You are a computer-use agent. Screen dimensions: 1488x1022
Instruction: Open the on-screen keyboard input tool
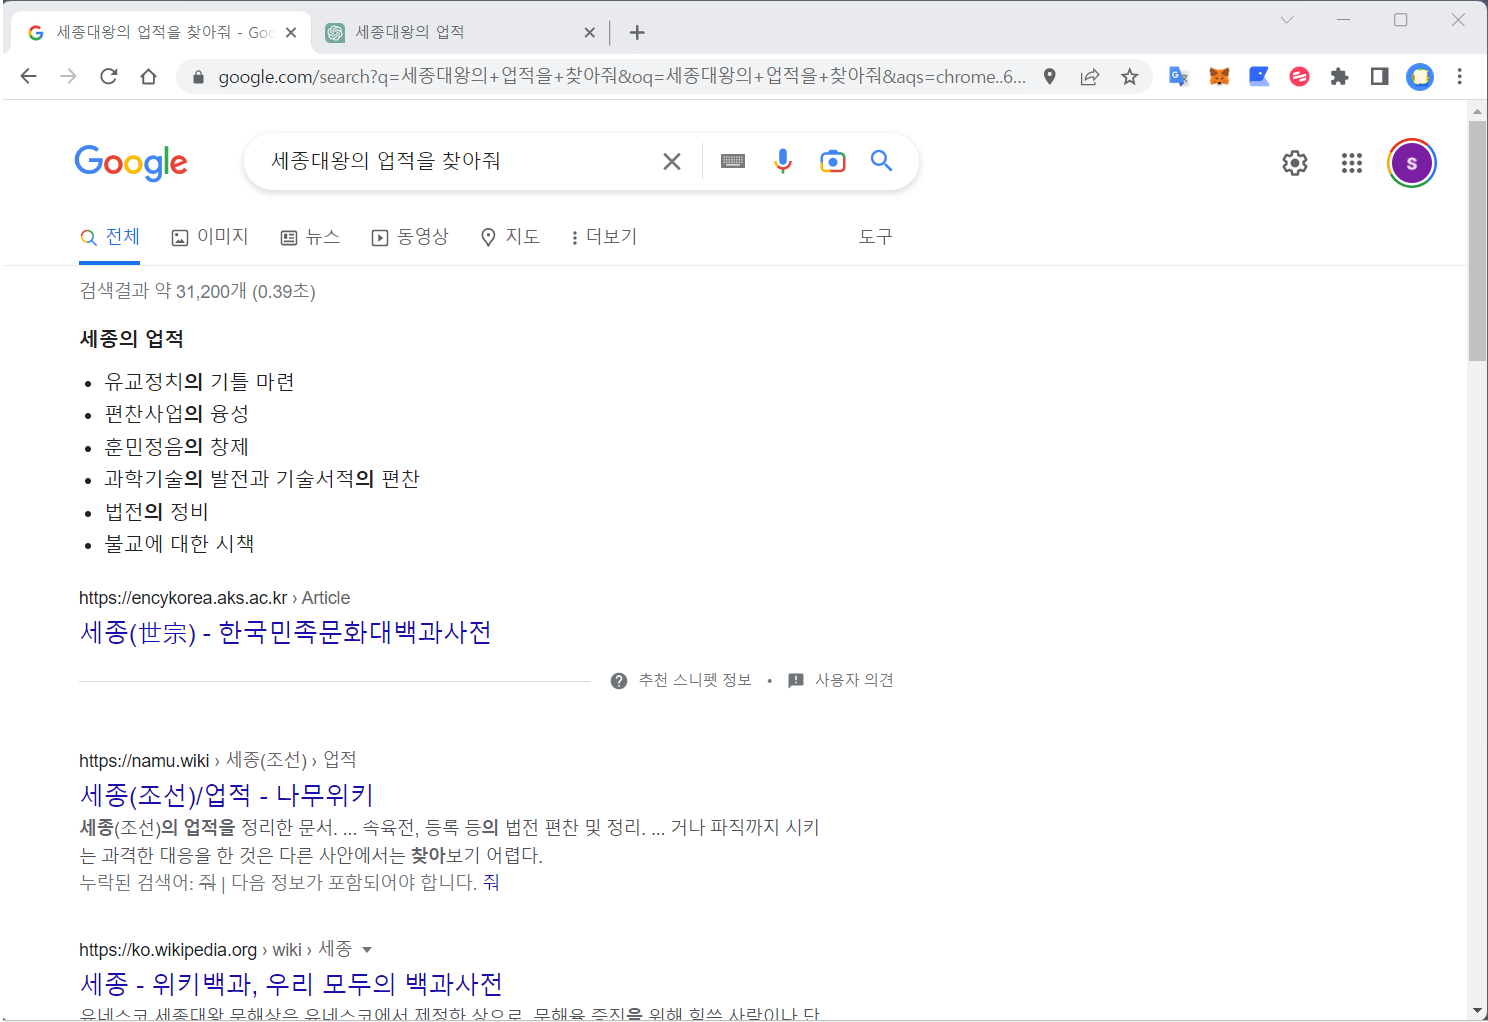click(733, 161)
